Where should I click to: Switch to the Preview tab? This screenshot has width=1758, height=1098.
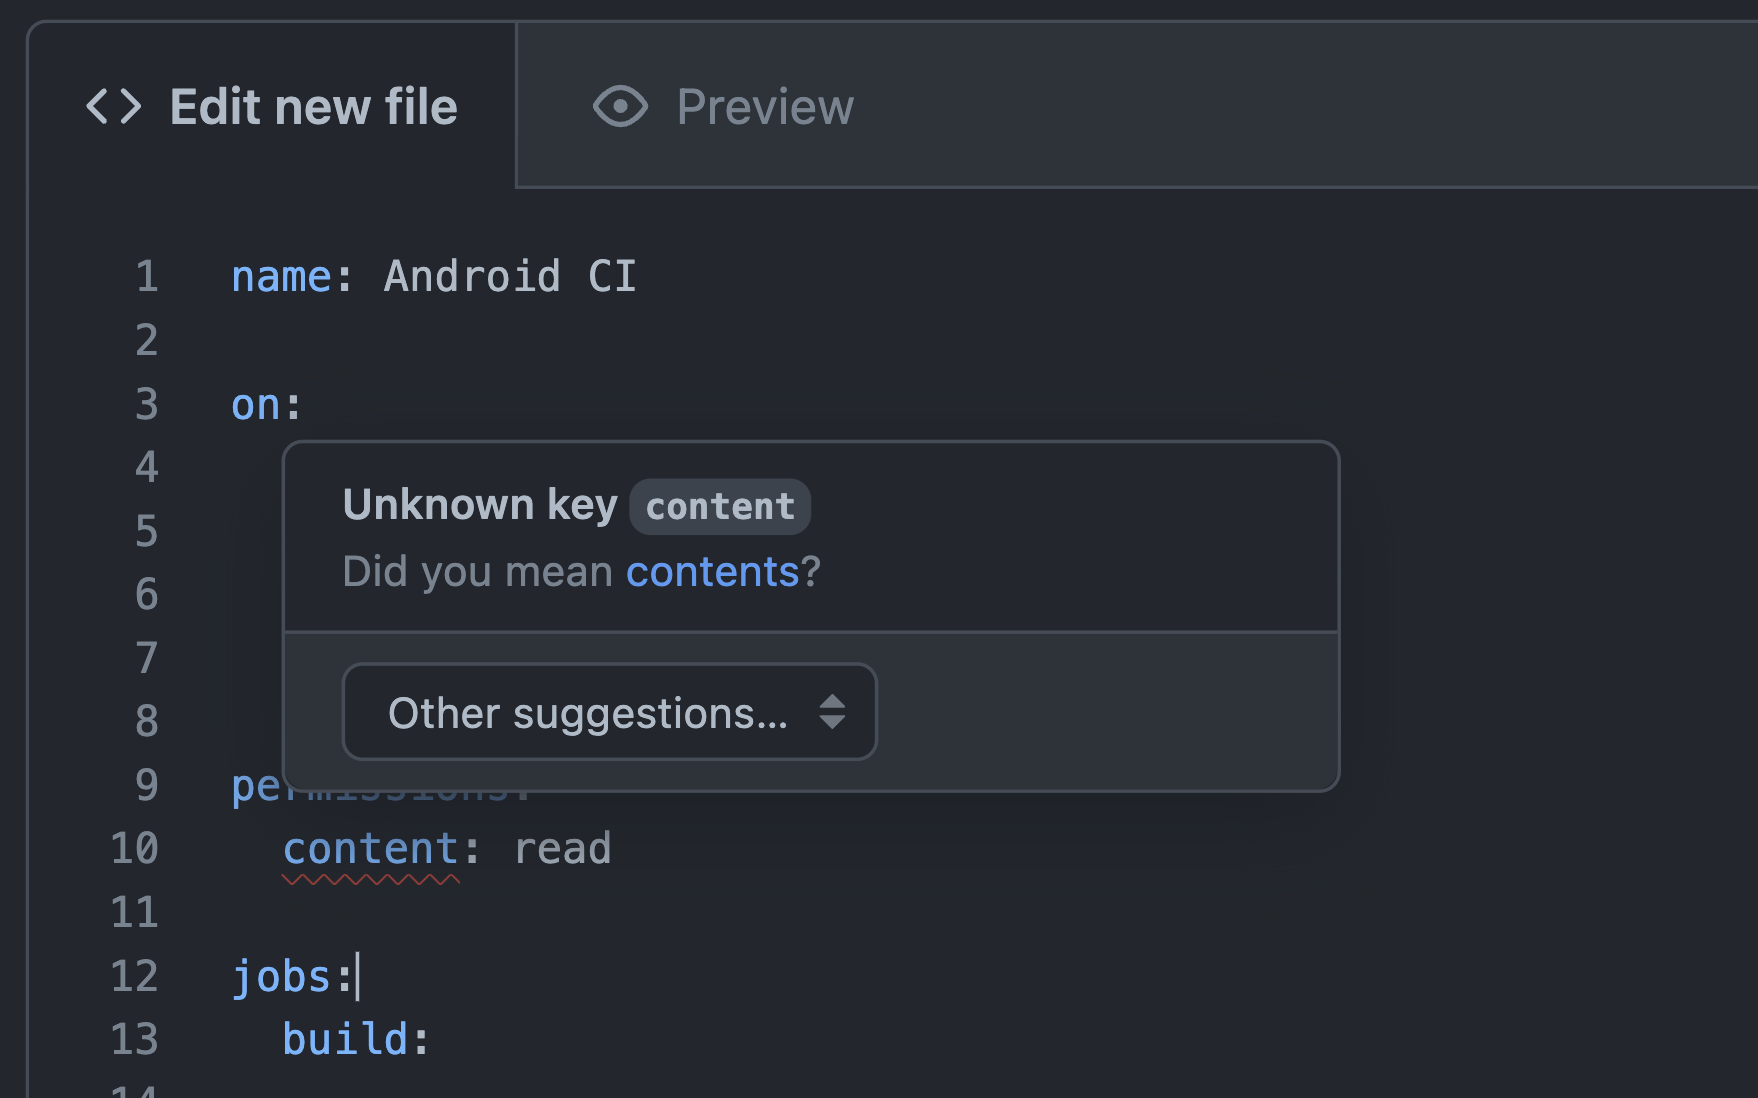(x=723, y=107)
